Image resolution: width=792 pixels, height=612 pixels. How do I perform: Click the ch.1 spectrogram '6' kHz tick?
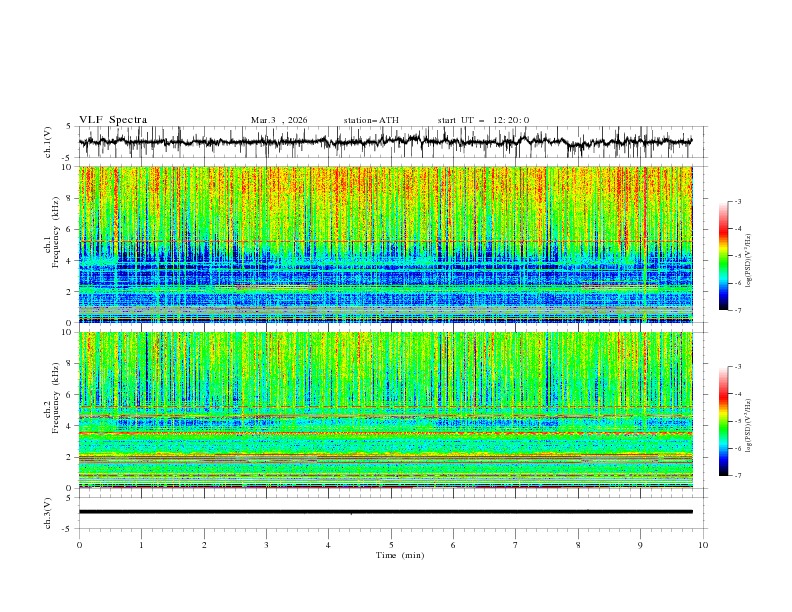[x=69, y=229]
